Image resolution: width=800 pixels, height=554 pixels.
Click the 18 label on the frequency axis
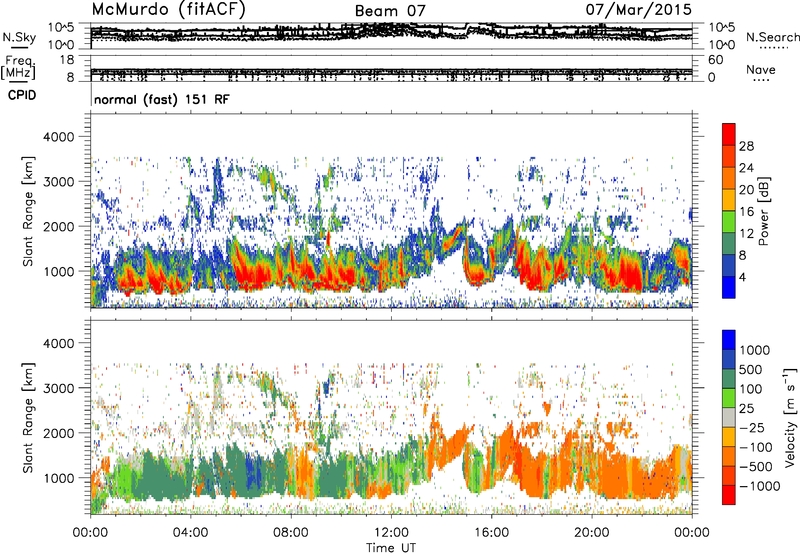[67, 60]
